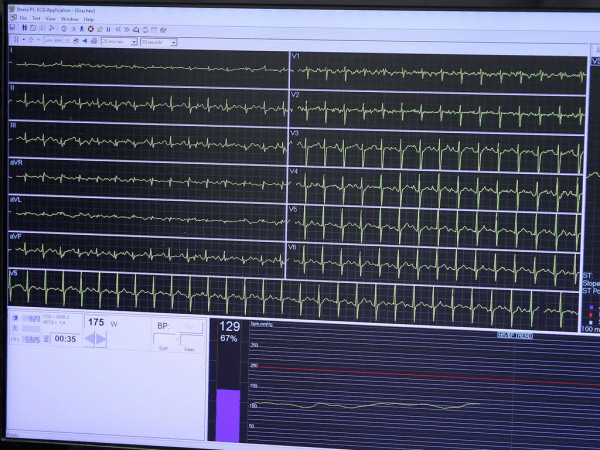Open the File menu

(x=22, y=19)
